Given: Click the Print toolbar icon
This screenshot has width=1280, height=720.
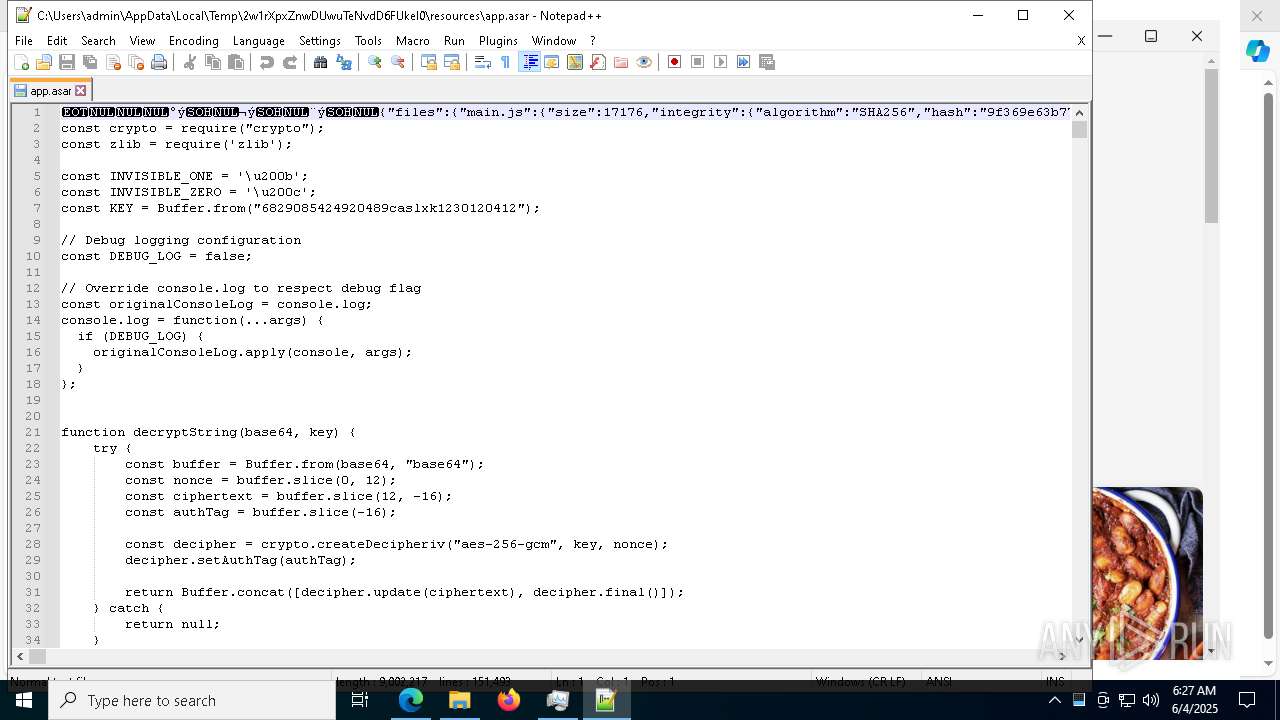Looking at the screenshot, I should point(159,62).
